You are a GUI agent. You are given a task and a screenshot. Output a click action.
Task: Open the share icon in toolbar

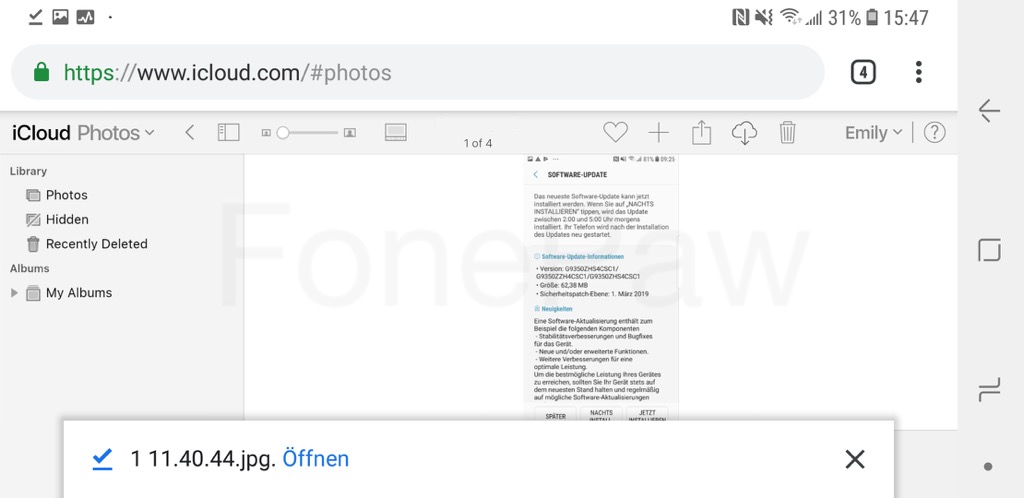pyautogui.click(x=701, y=132)
